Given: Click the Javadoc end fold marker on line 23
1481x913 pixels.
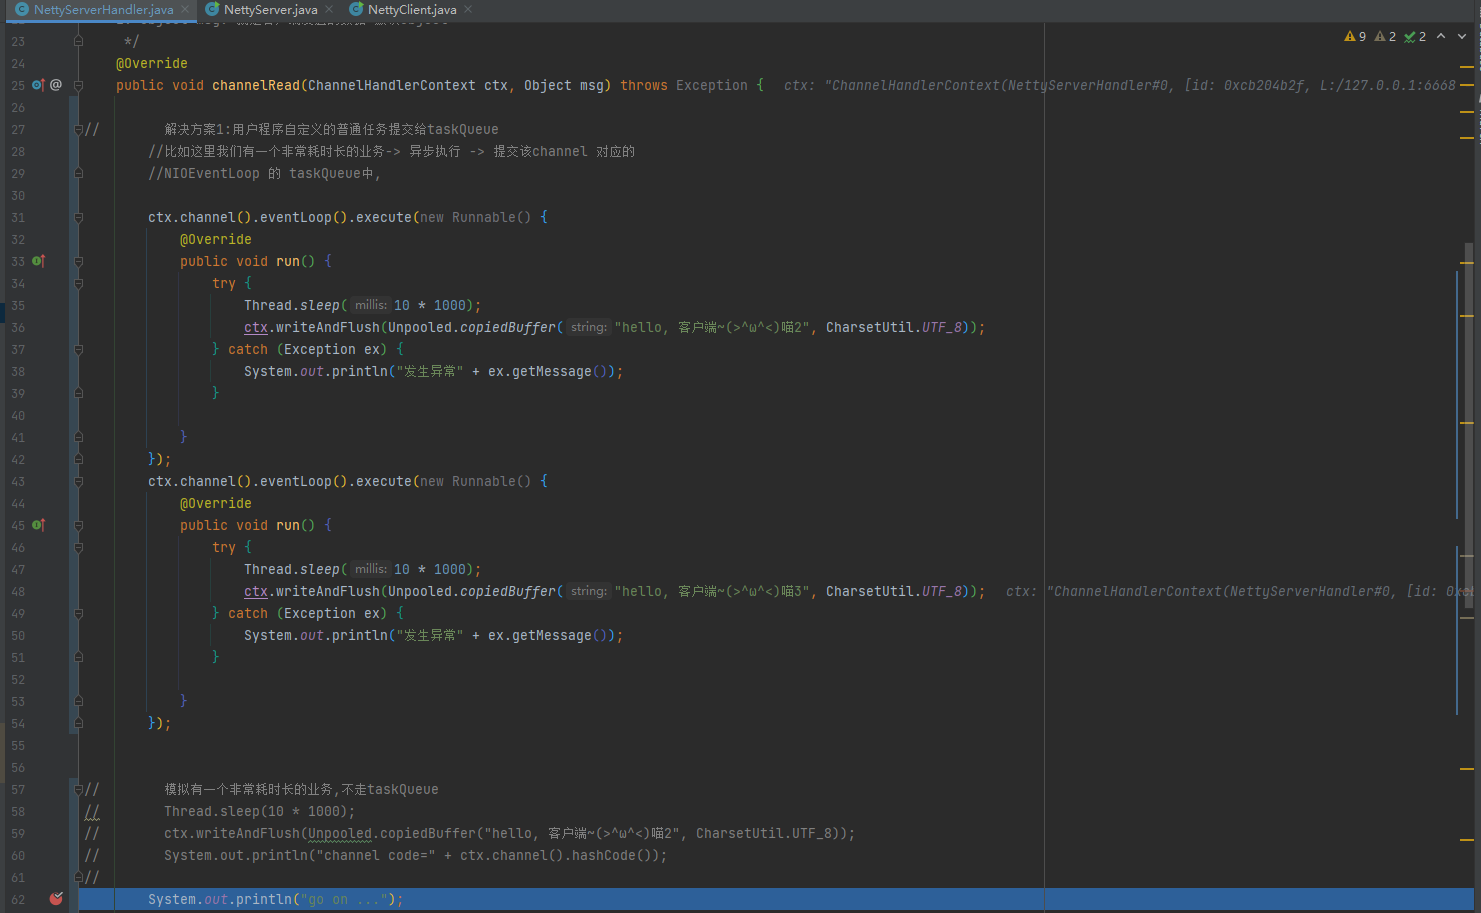Looking at the screenshot, I should click(78, 41).
